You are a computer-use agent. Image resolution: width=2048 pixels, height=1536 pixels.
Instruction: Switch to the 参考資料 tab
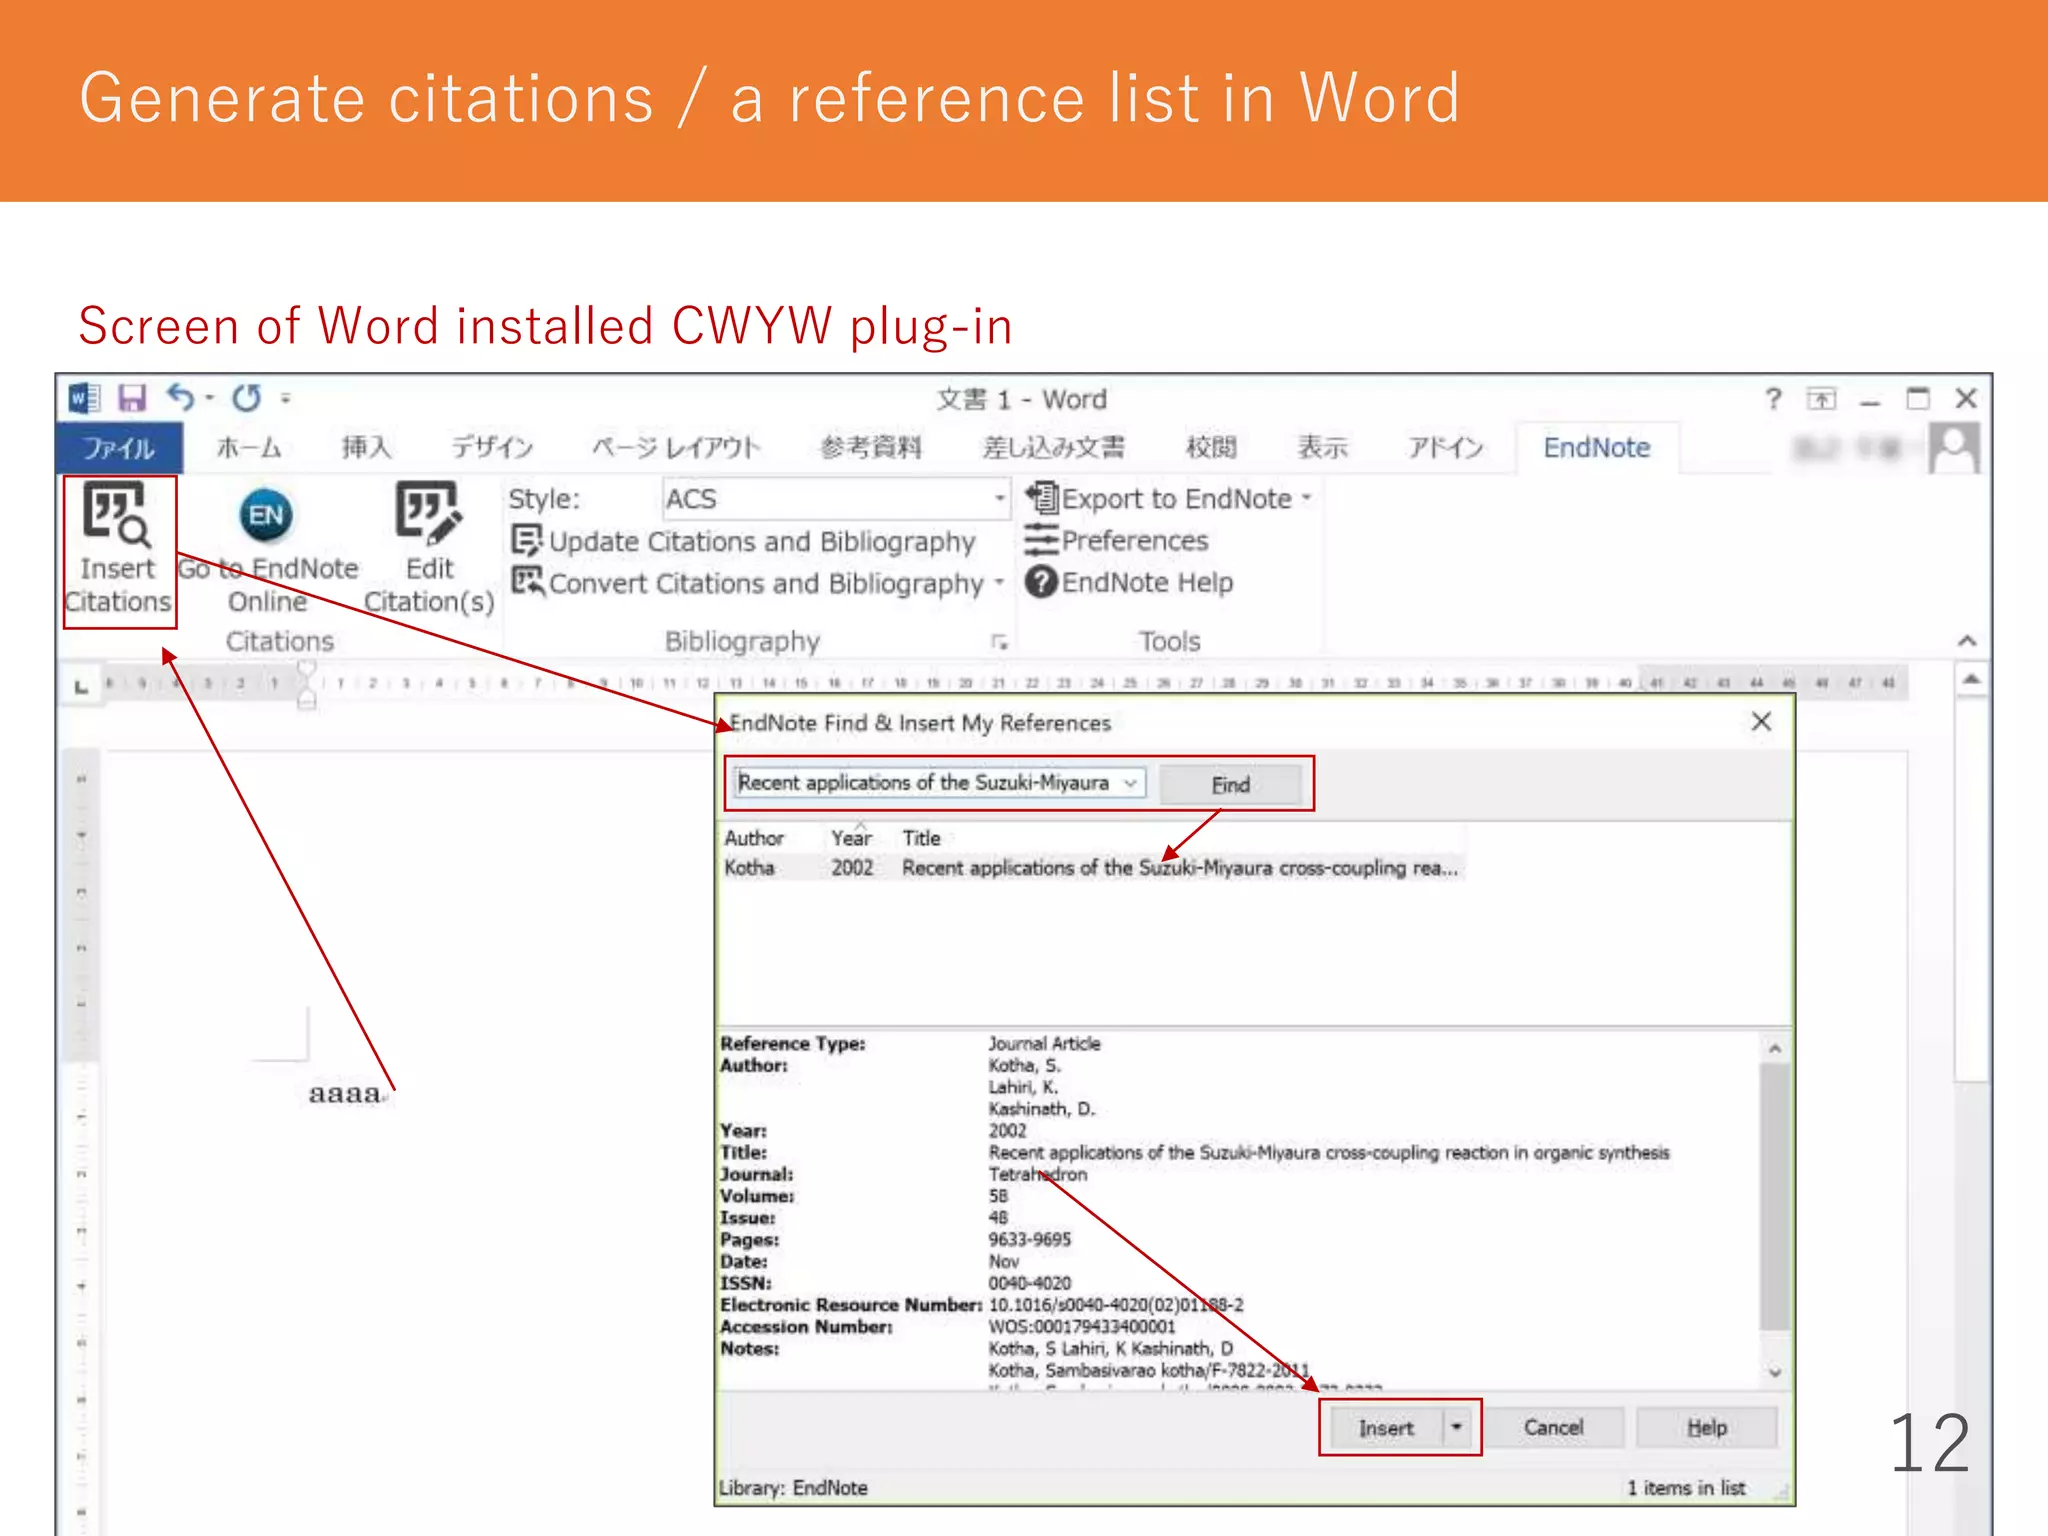click(x=870, y=447)
